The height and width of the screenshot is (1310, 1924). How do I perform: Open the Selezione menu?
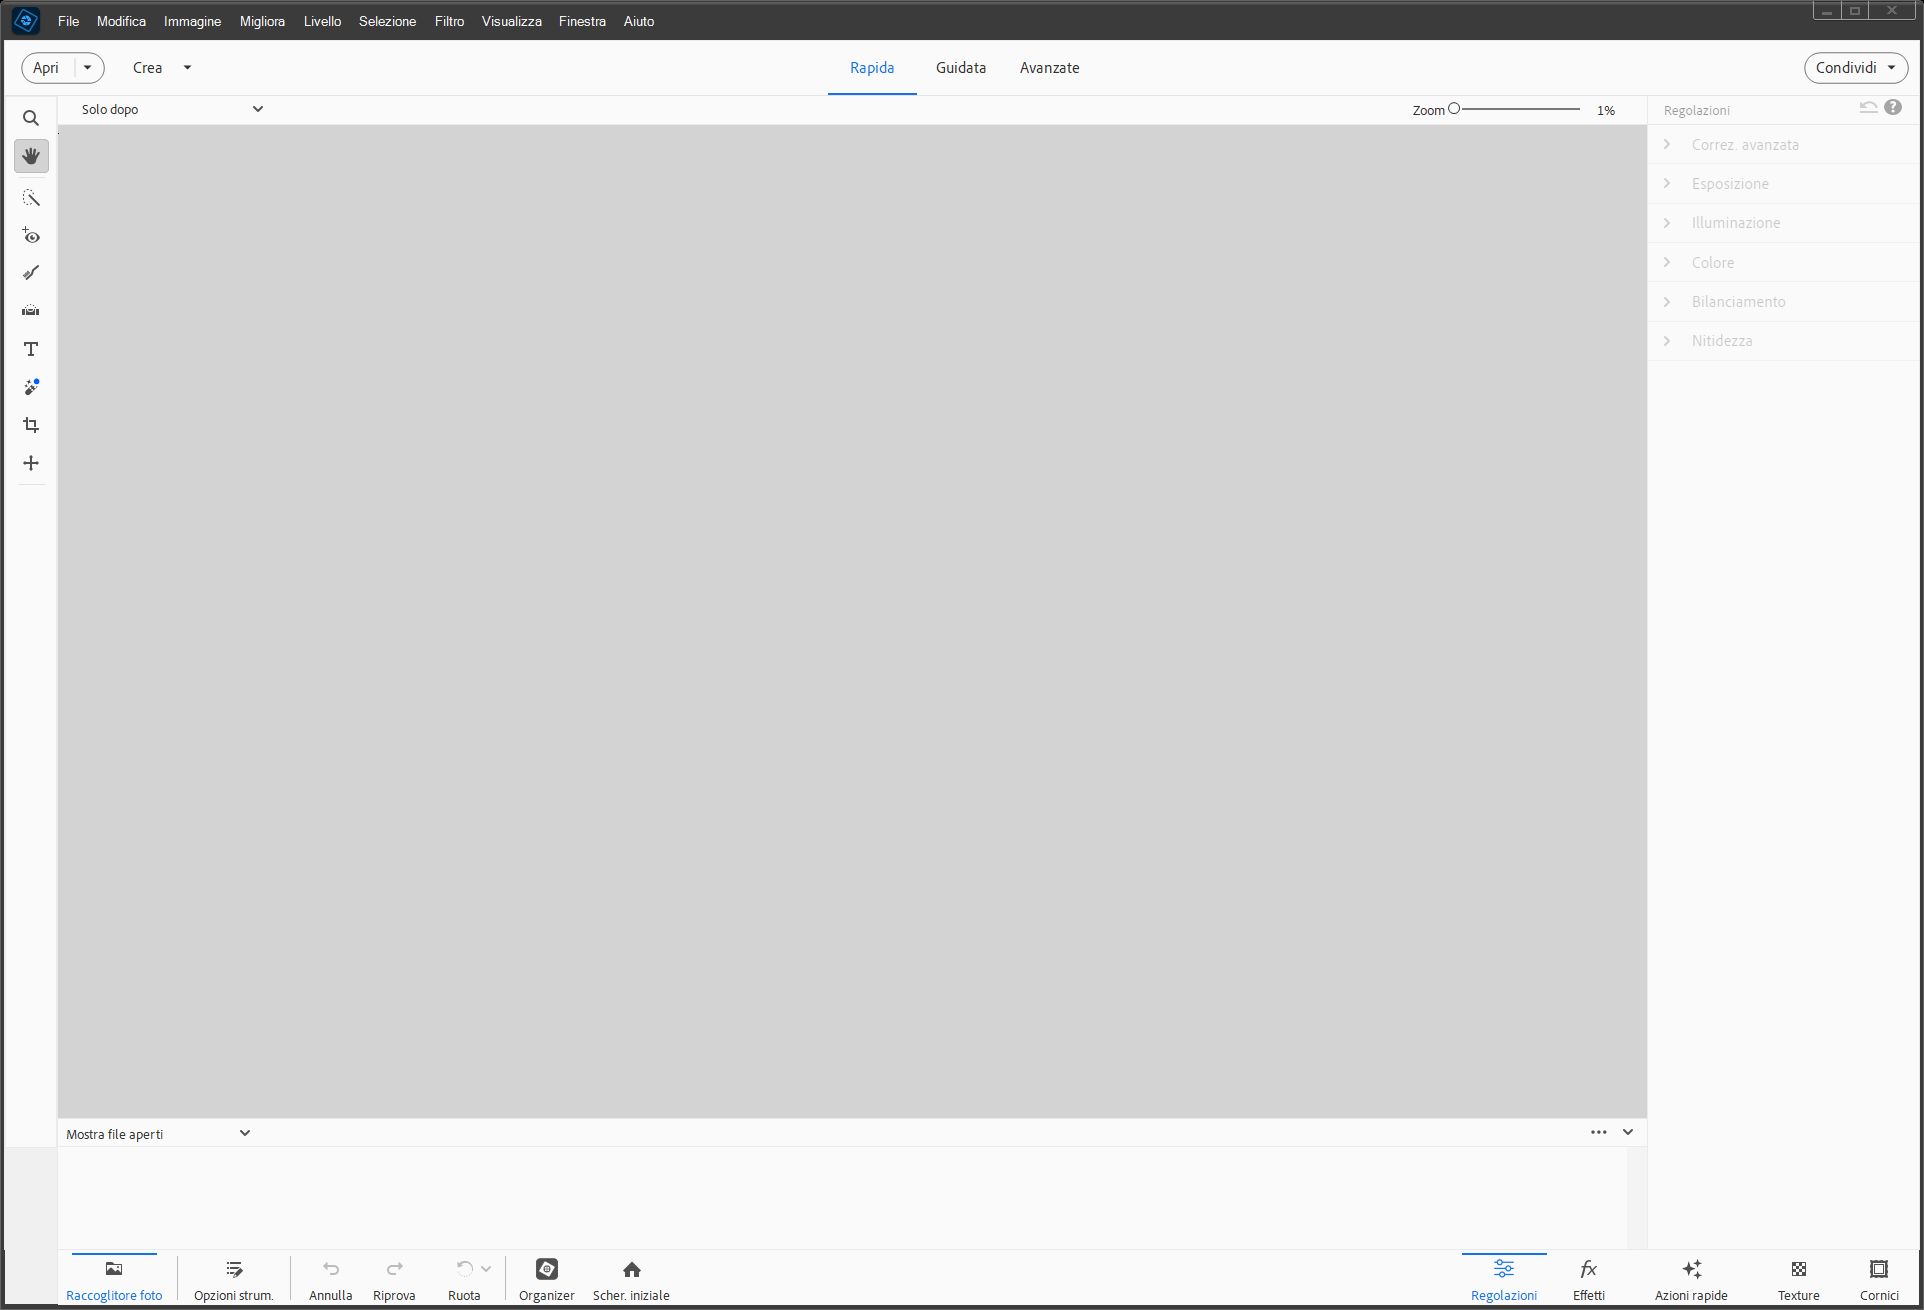click(x=387, y=21)
